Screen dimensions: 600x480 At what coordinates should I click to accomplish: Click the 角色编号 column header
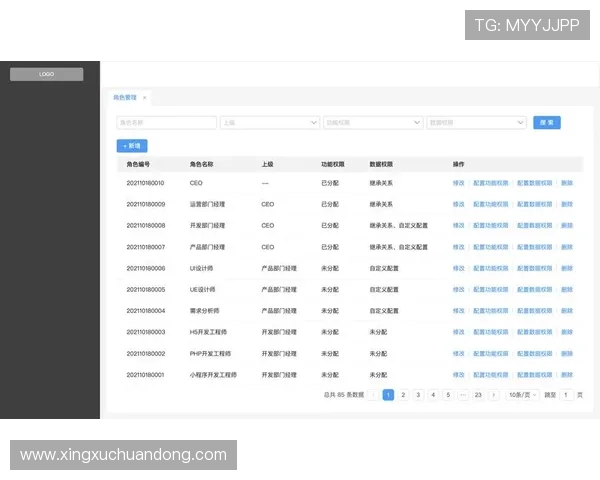pos(138,164)
